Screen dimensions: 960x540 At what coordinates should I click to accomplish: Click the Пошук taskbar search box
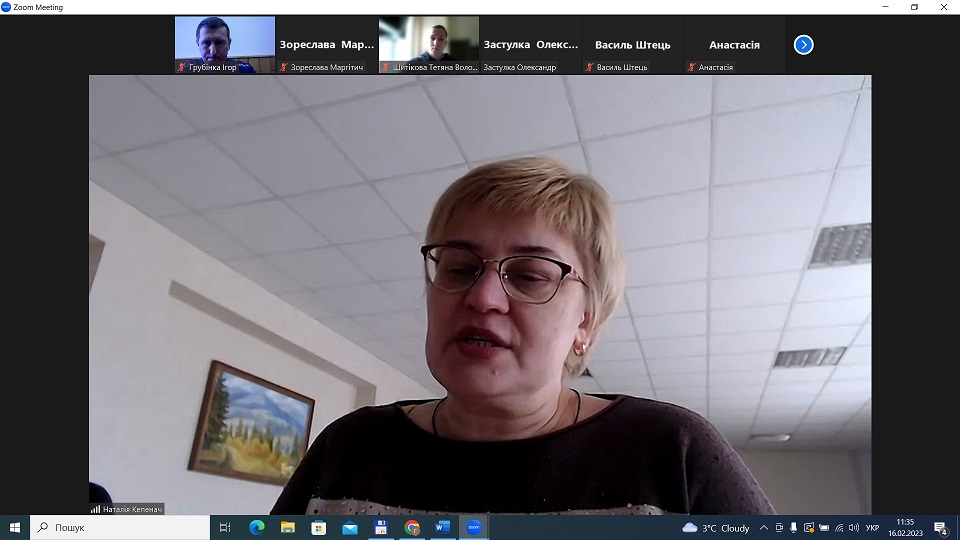[x=120, y=527]
